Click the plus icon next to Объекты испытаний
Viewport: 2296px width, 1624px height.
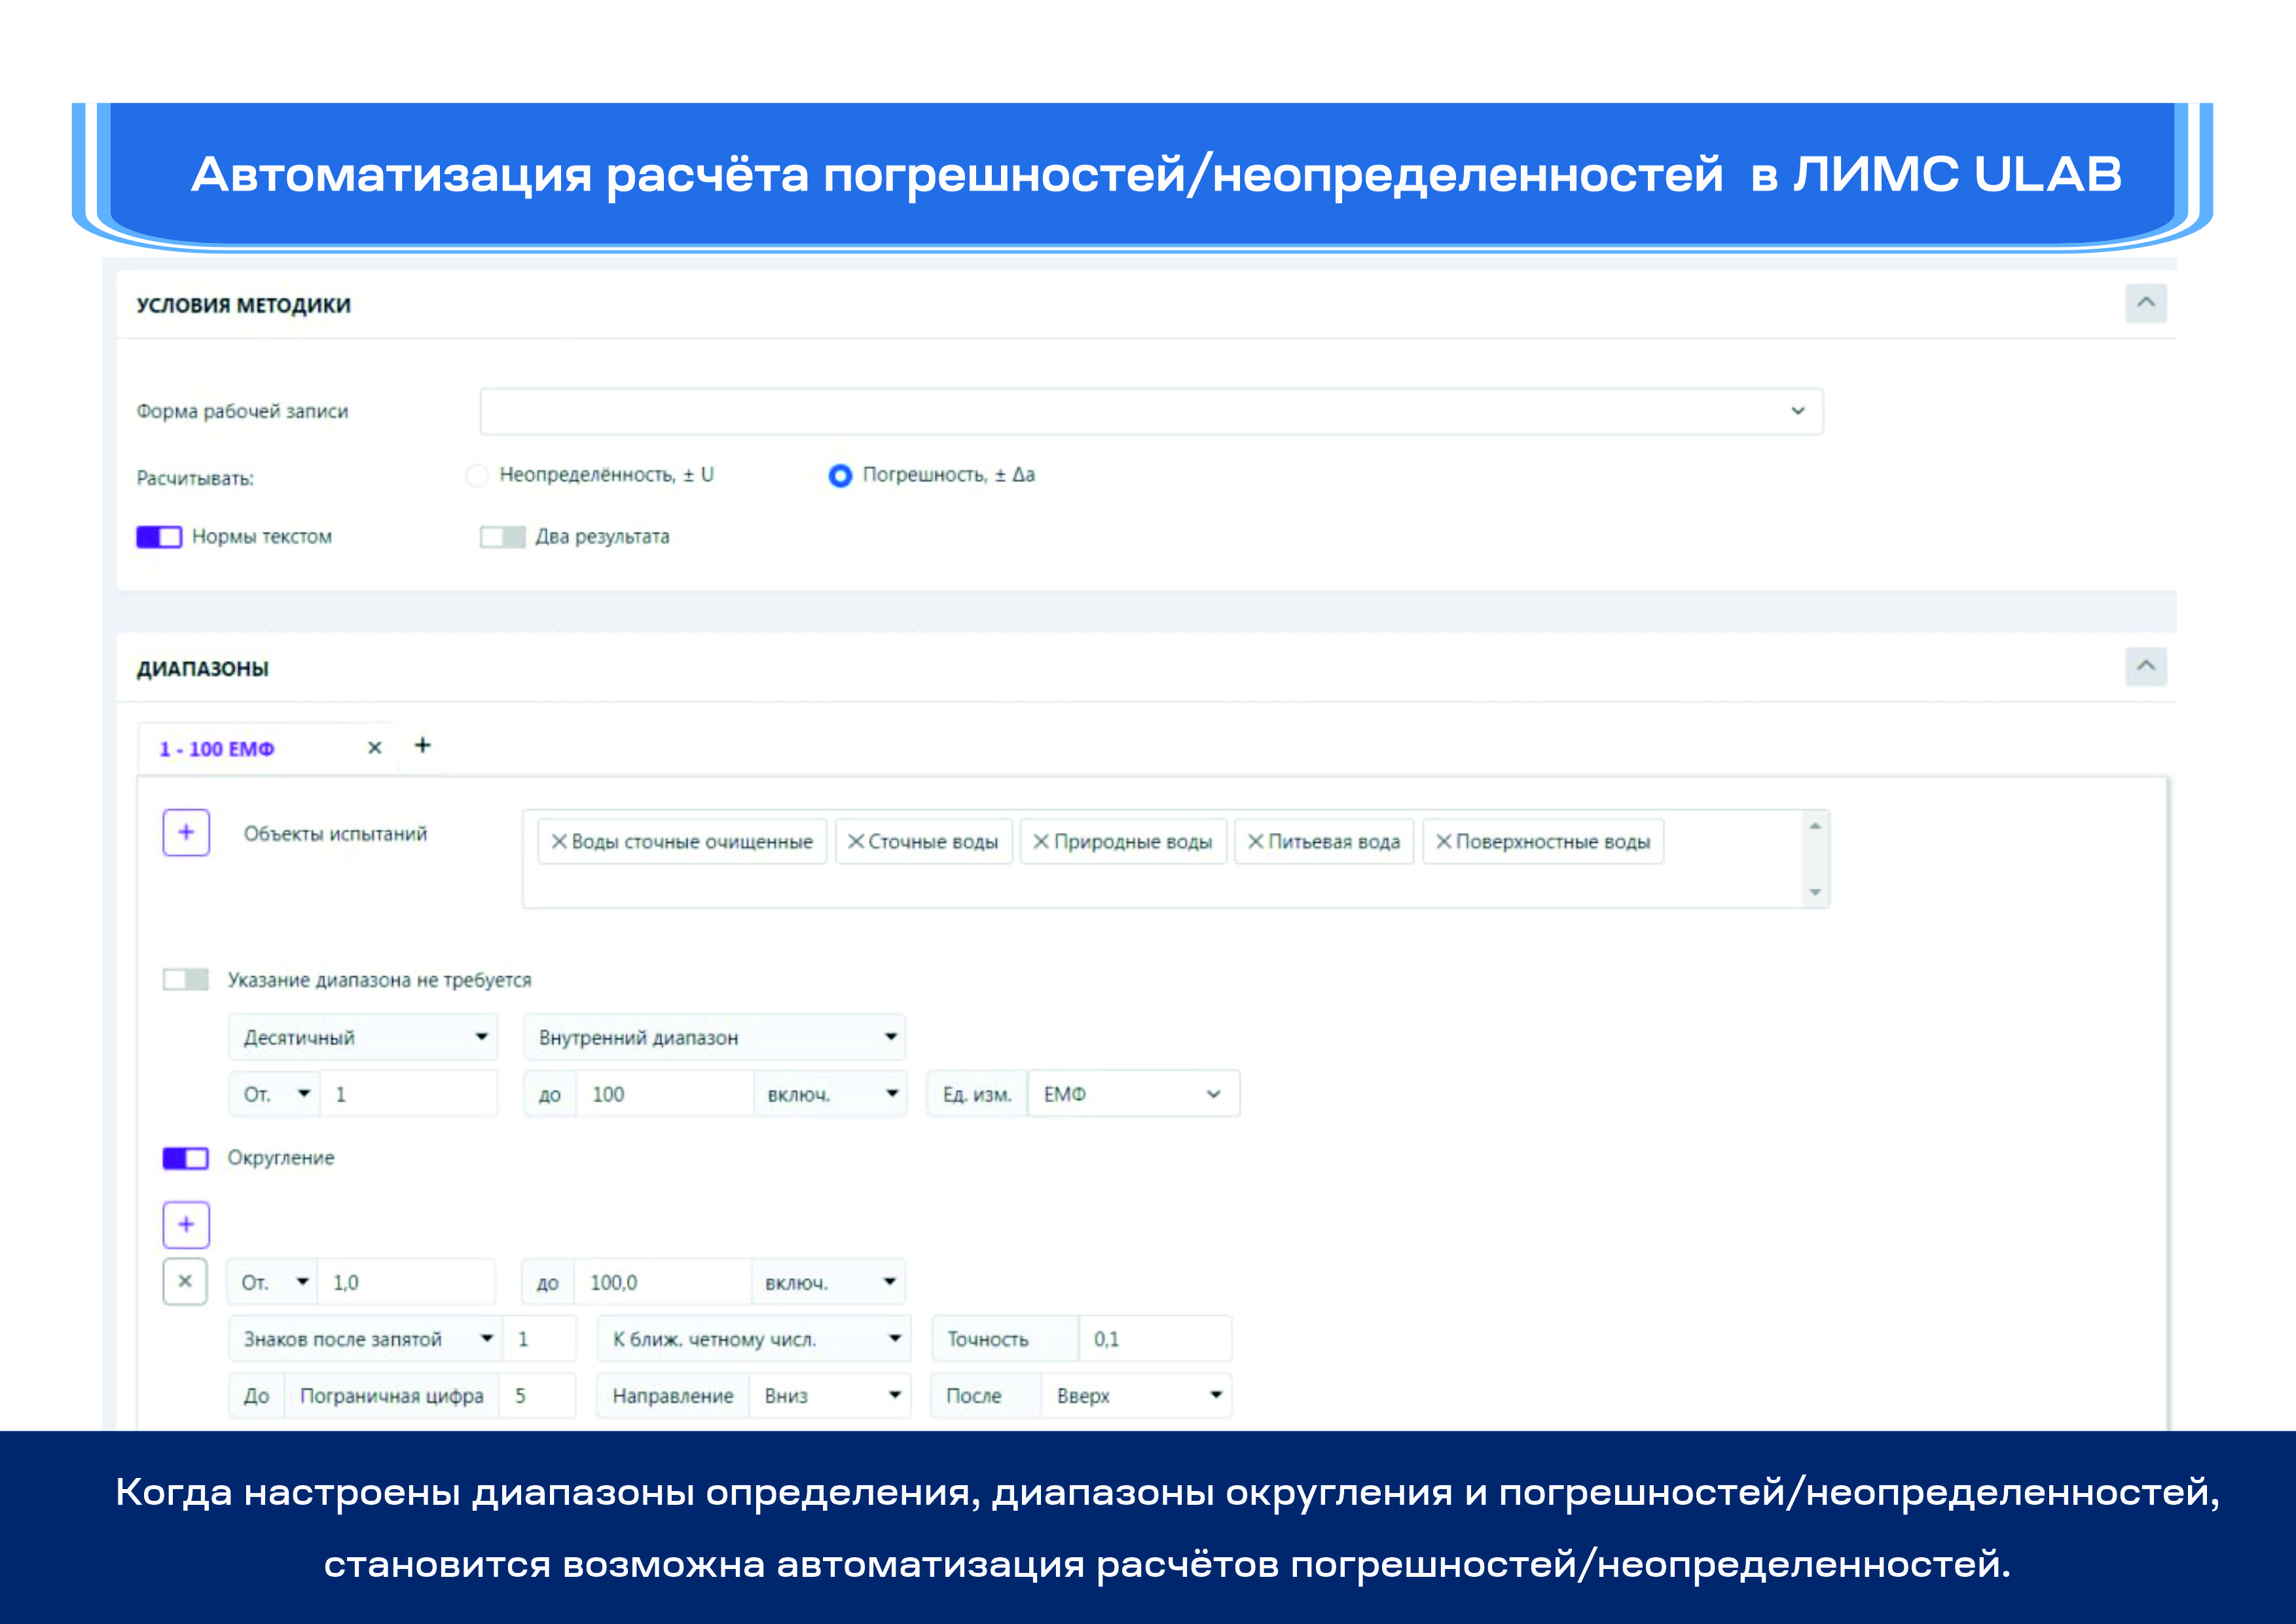click(x=186, y=832)
